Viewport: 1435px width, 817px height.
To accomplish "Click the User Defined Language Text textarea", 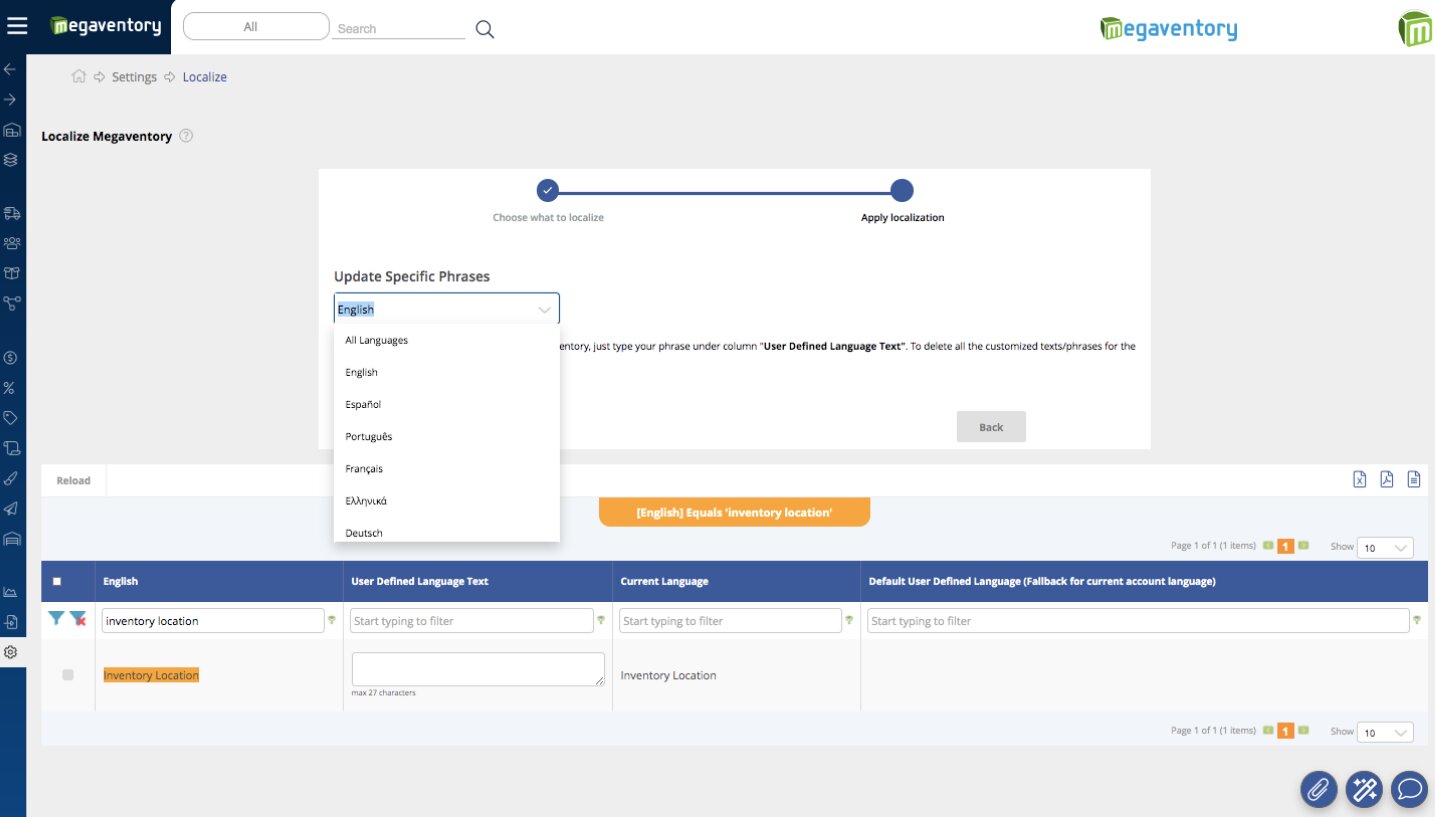I will (x=477, y=669).
